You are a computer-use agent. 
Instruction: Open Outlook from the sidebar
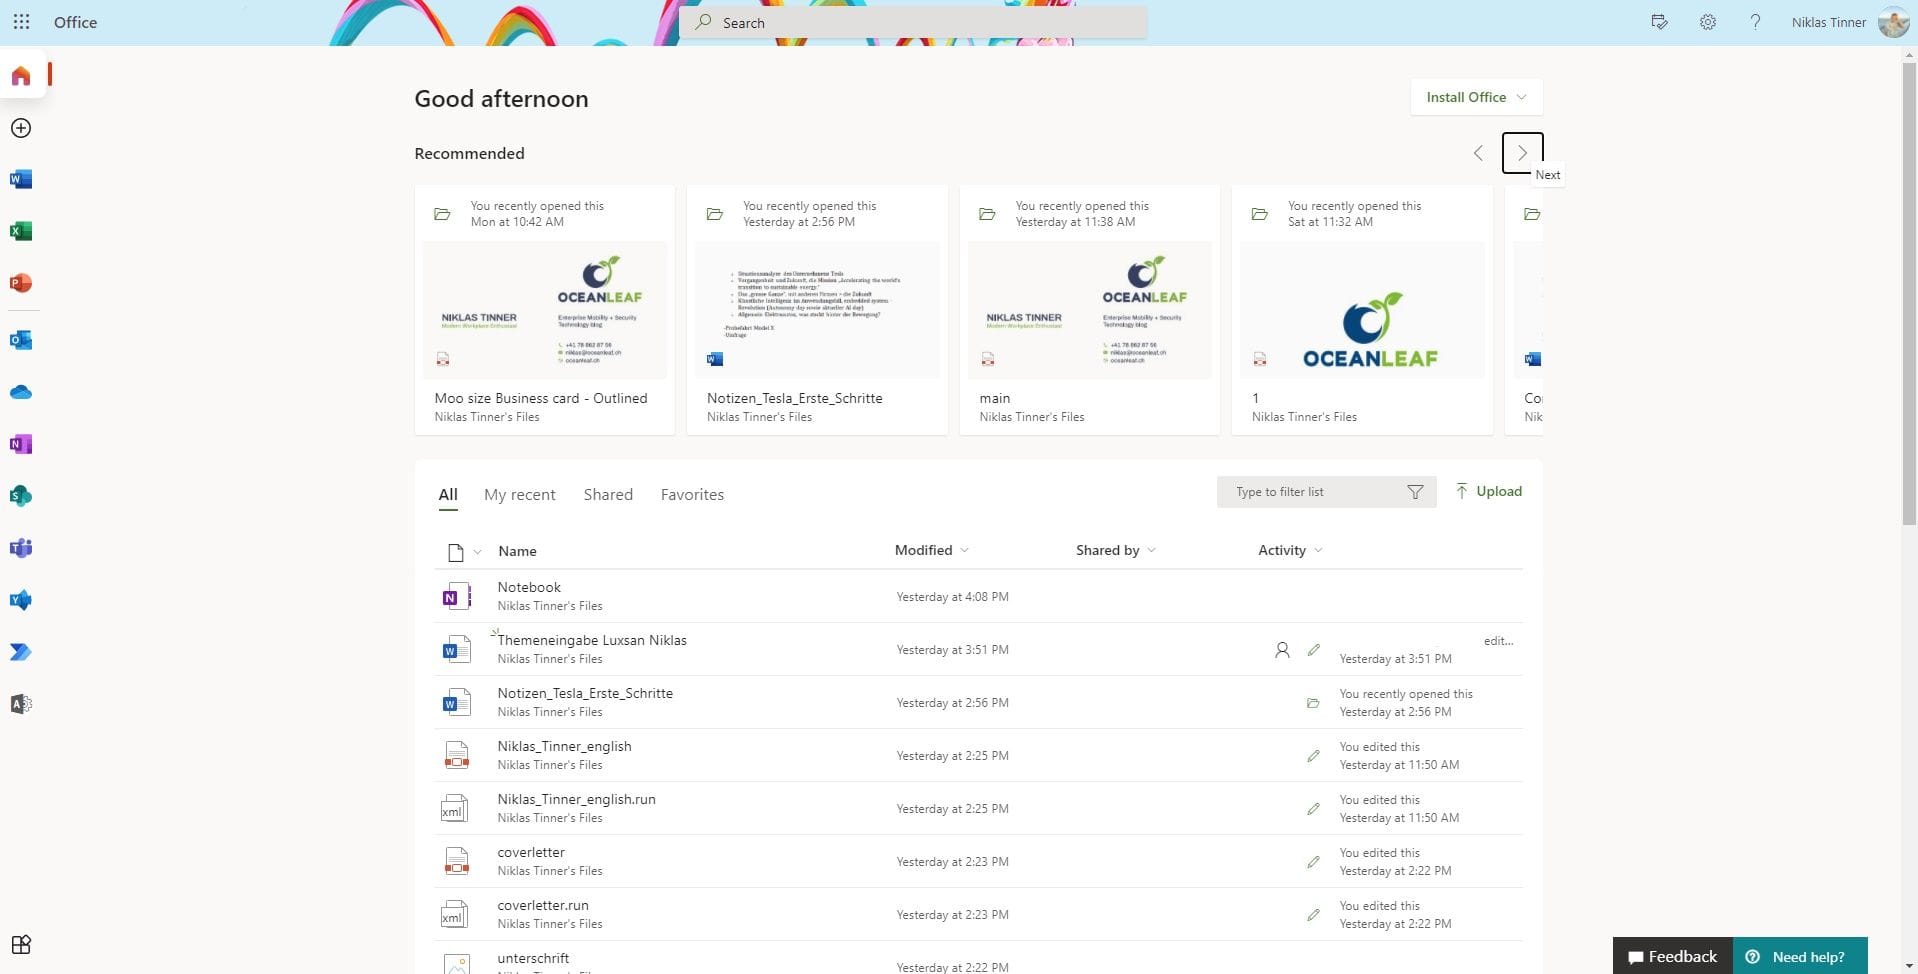[x=21, y=339]
